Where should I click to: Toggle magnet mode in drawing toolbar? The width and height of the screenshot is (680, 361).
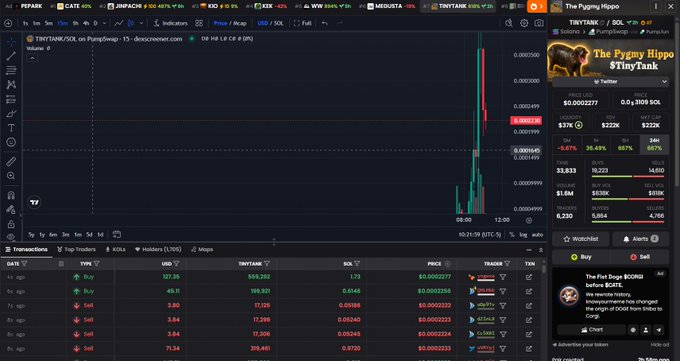pos(11,195)
